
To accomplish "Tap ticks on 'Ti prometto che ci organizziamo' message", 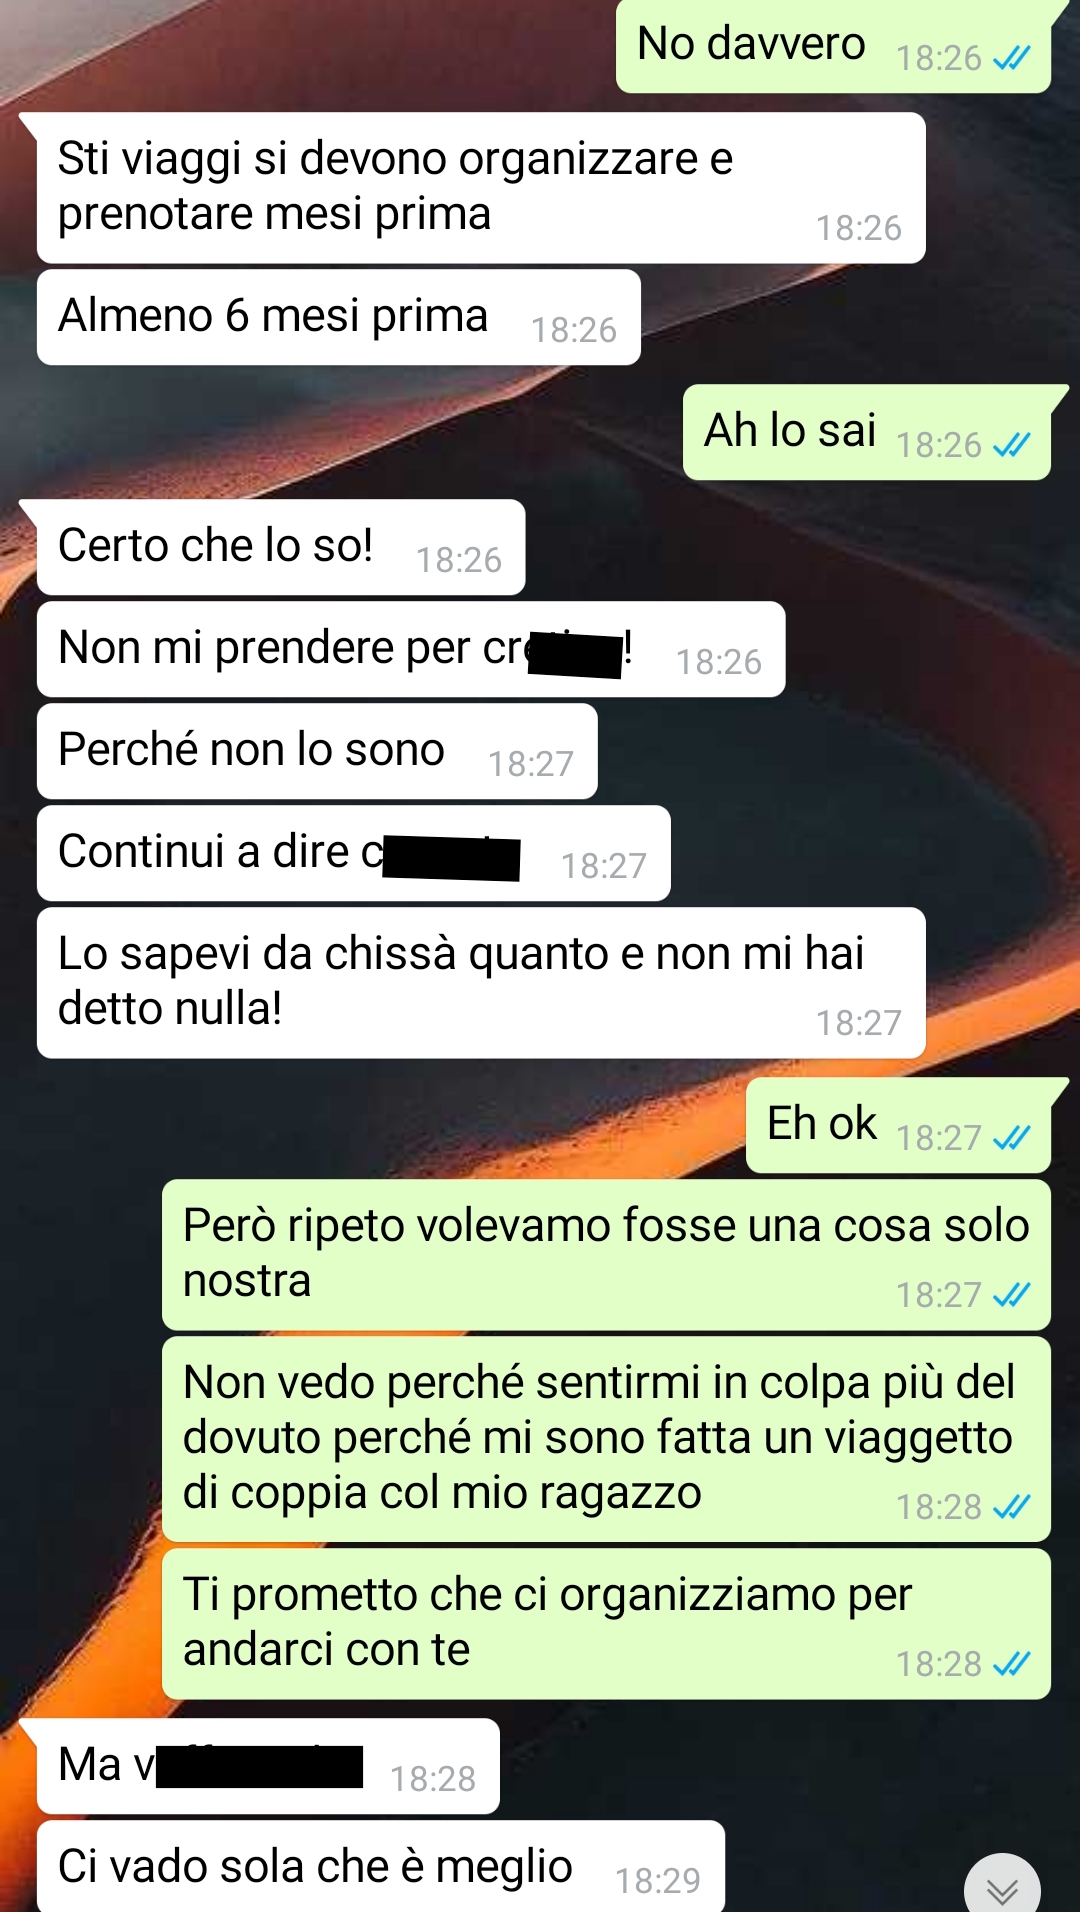I will pos(1011,1664).
